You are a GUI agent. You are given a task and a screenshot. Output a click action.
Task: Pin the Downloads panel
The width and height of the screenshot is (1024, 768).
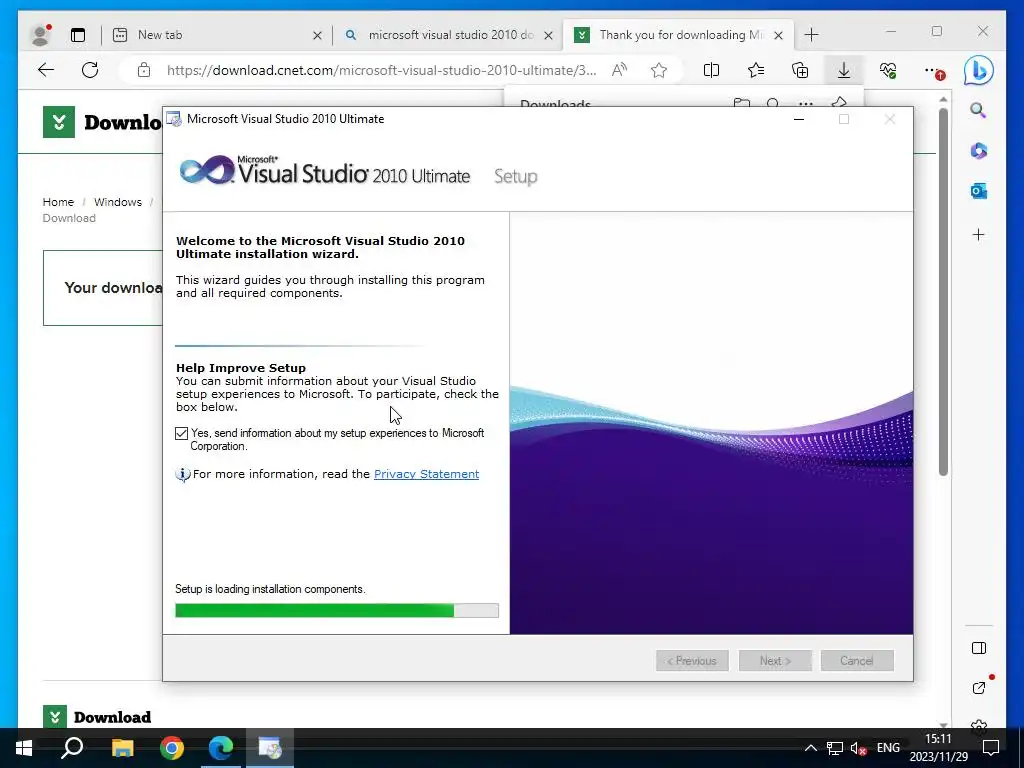coord(839,103)
